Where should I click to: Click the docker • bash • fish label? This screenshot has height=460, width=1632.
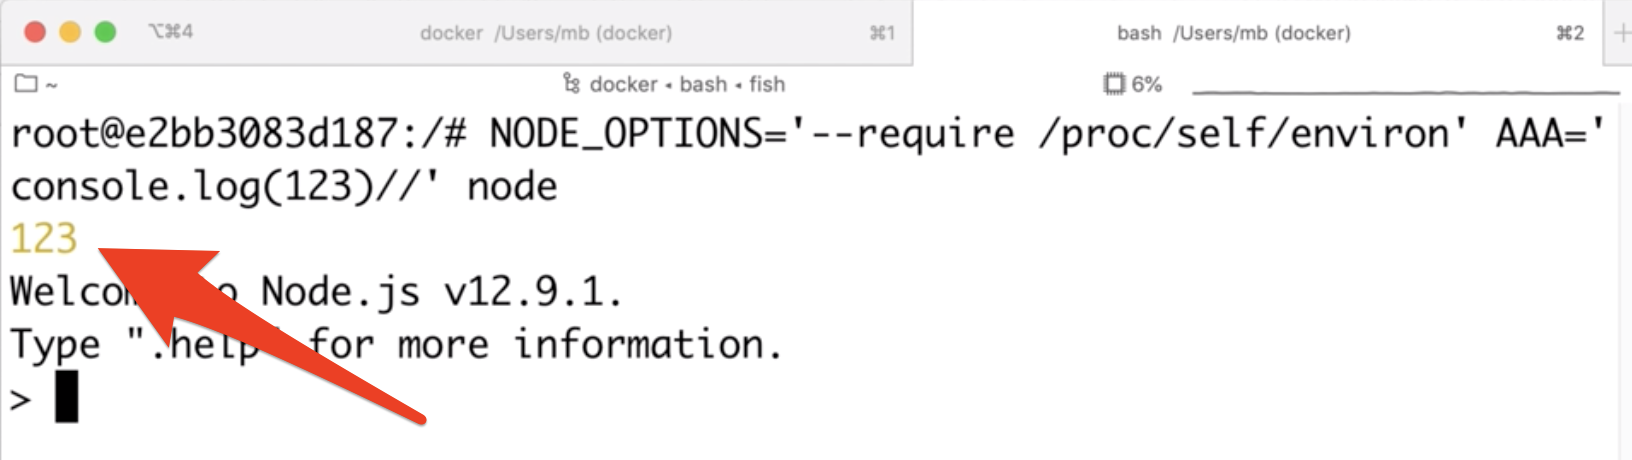pos(687,84)
